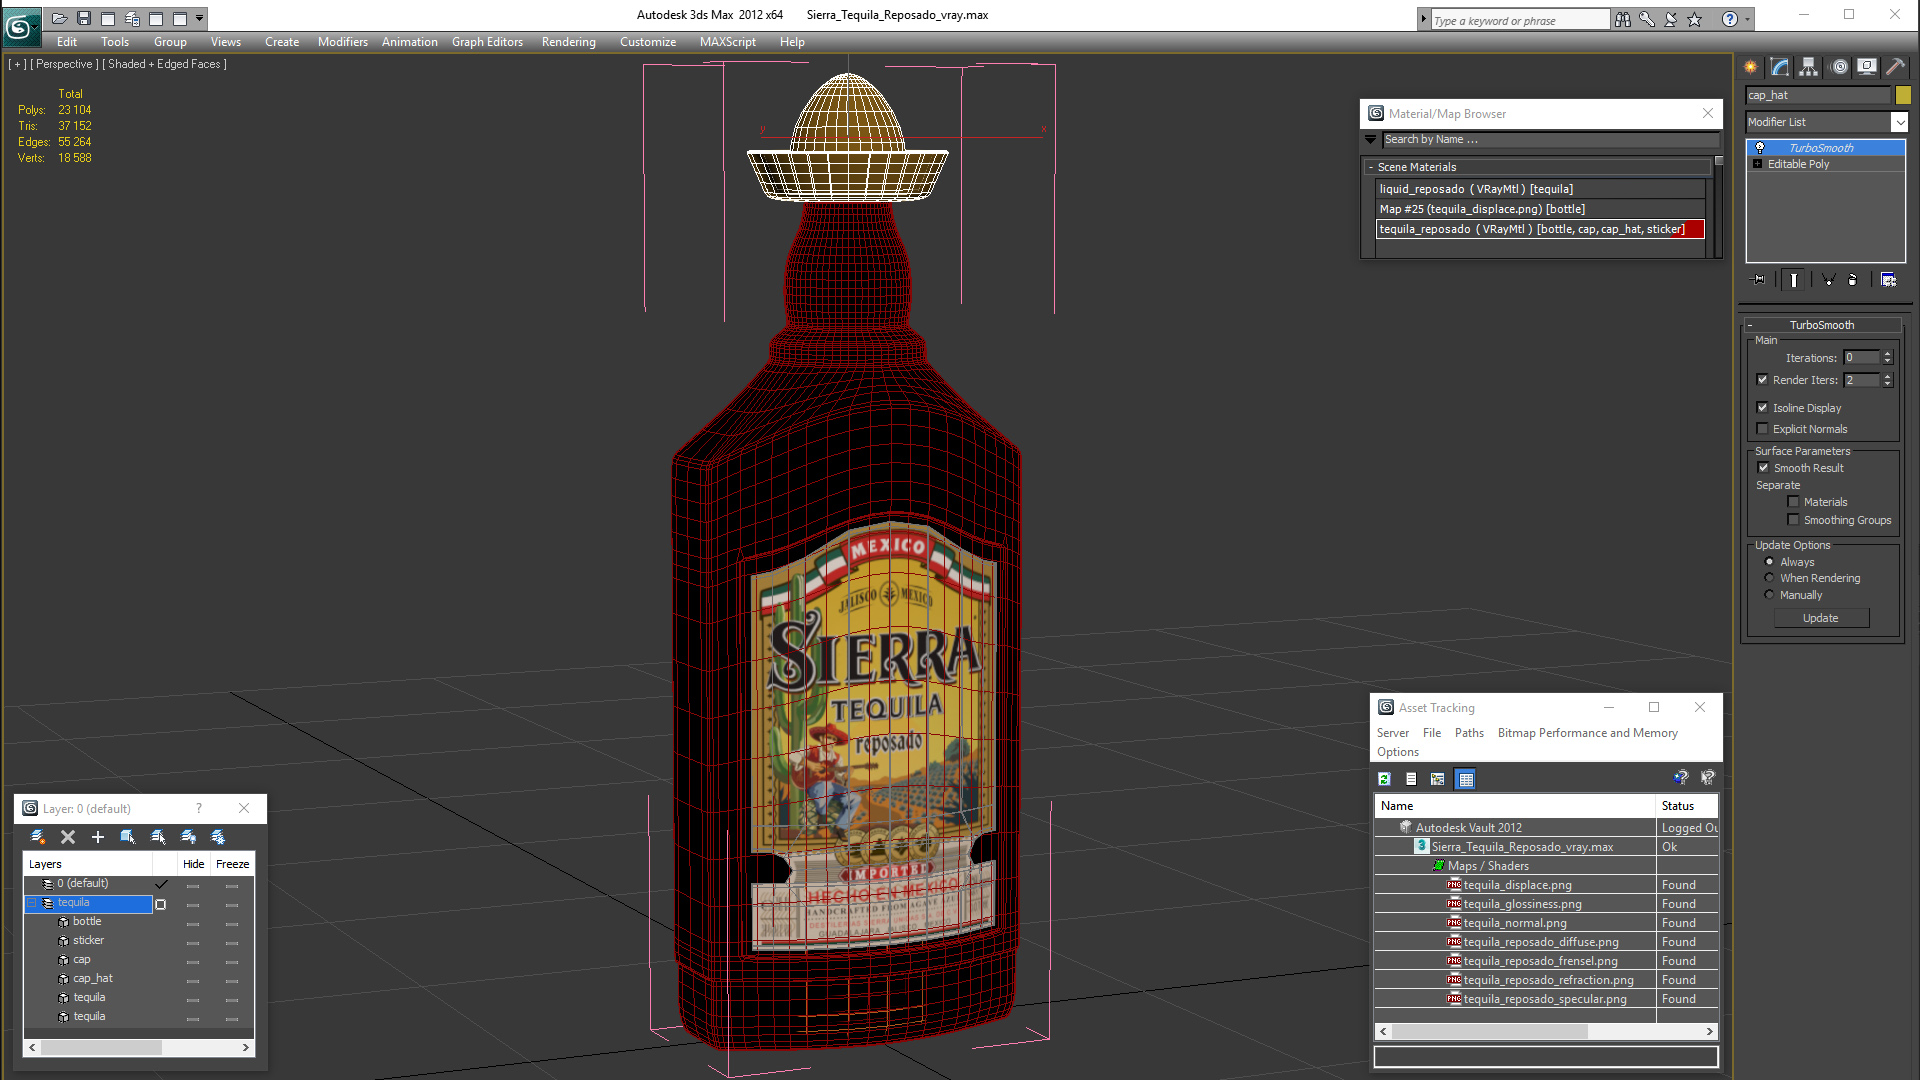Open the Paths menu in Asset Tracking
1920x1080 pixels.
tap(1469, 733)
